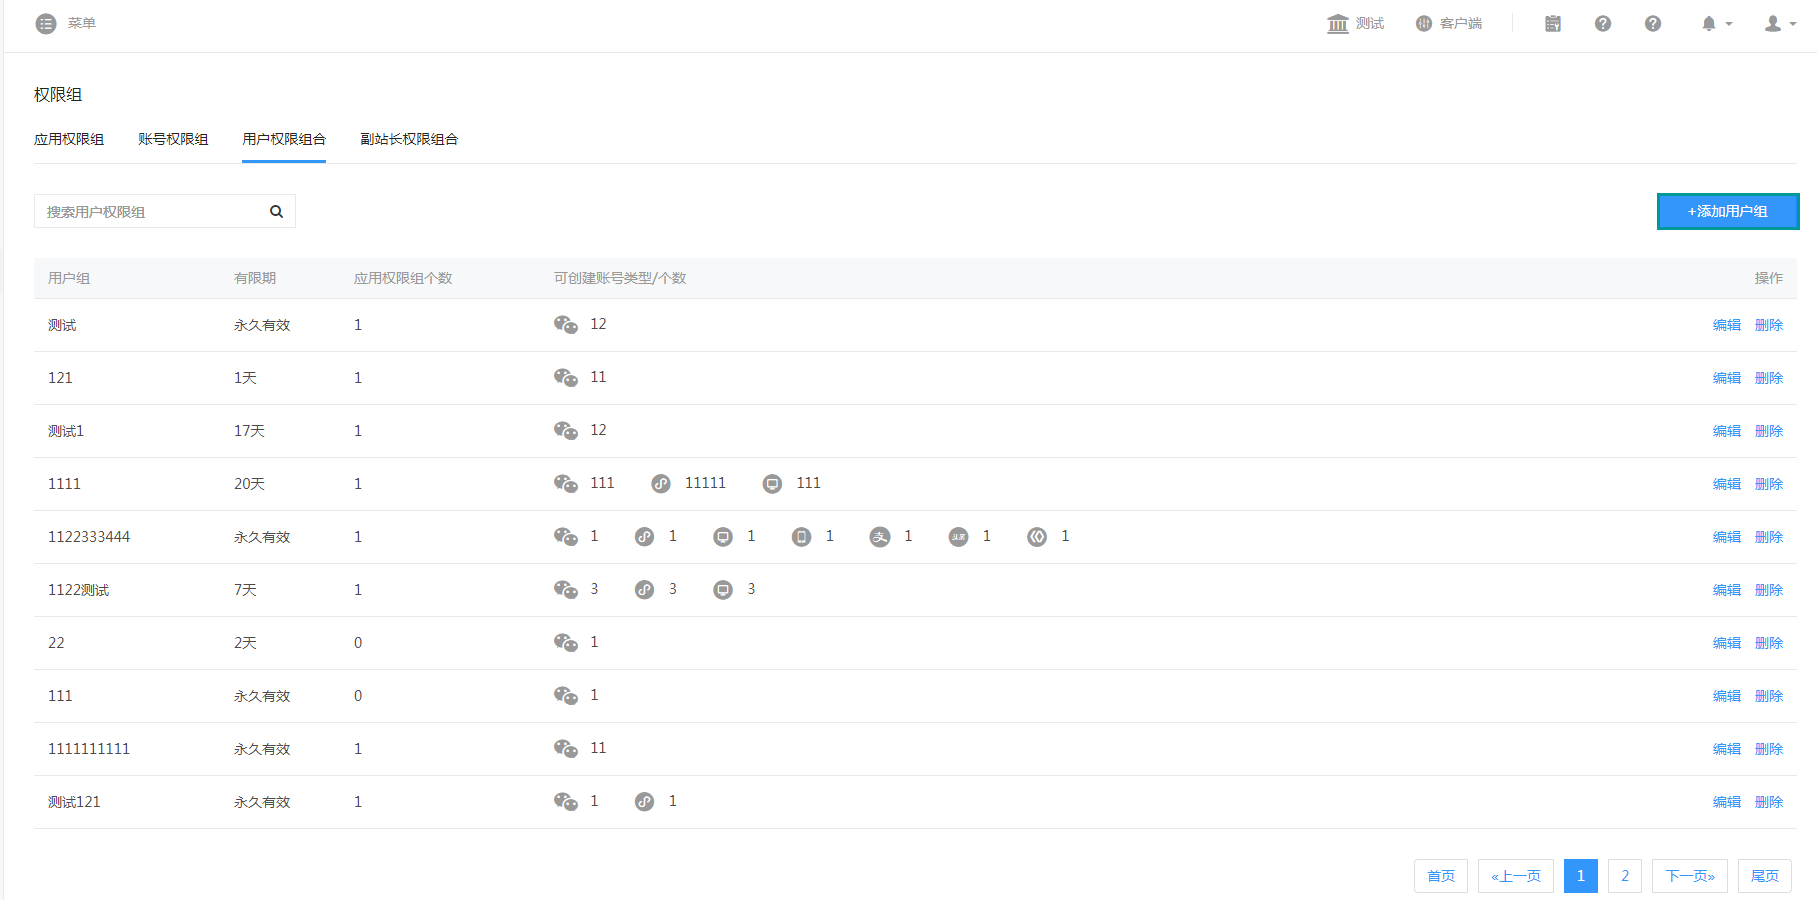
Task: Delete the 测试 user group
Action: point(1769,325)
